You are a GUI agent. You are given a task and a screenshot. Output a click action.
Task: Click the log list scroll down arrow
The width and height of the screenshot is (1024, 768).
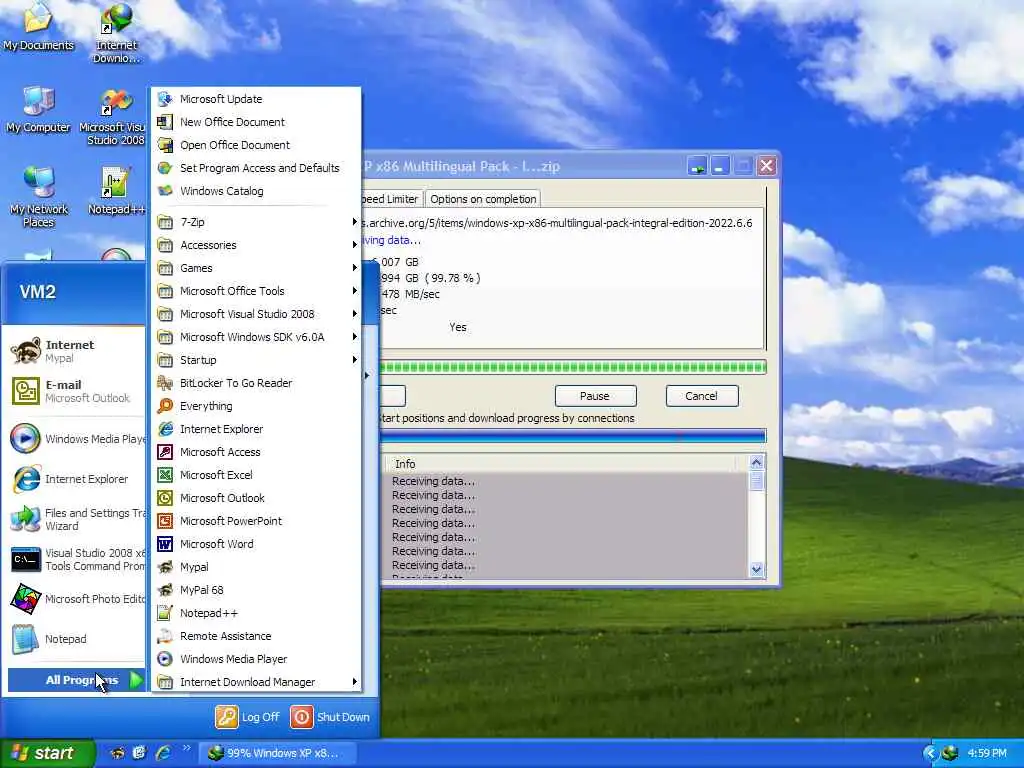[756, 569]
